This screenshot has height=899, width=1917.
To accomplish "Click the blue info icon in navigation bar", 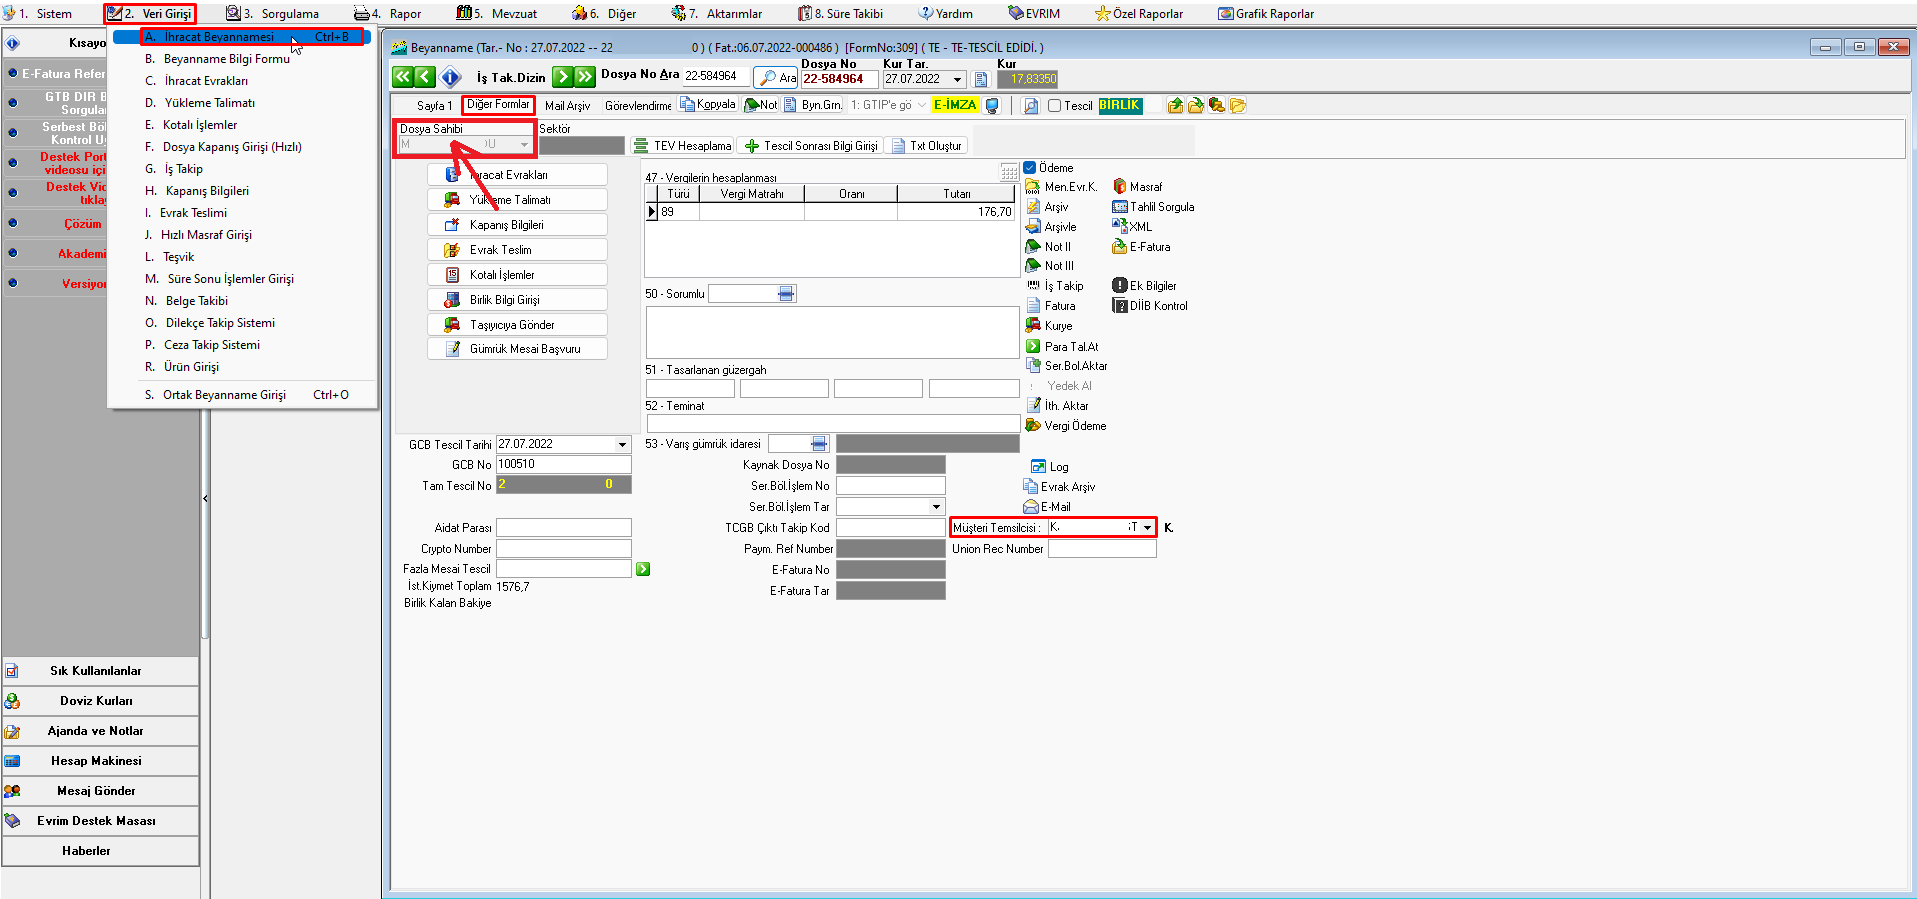I will point(451,77).
